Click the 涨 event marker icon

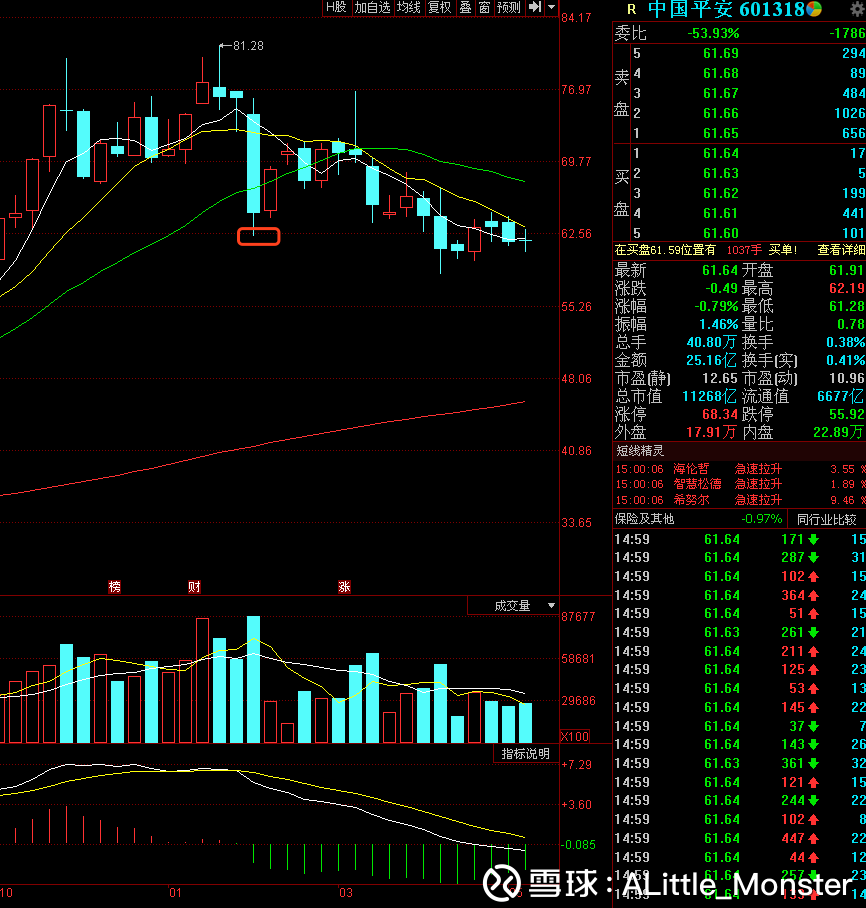pos(345,587)
